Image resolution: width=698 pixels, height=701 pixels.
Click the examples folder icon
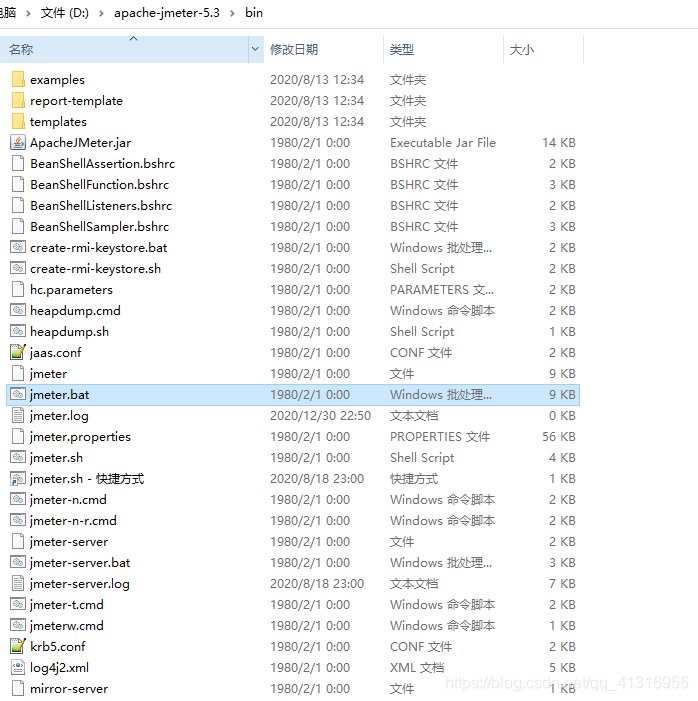pos(18,80)
